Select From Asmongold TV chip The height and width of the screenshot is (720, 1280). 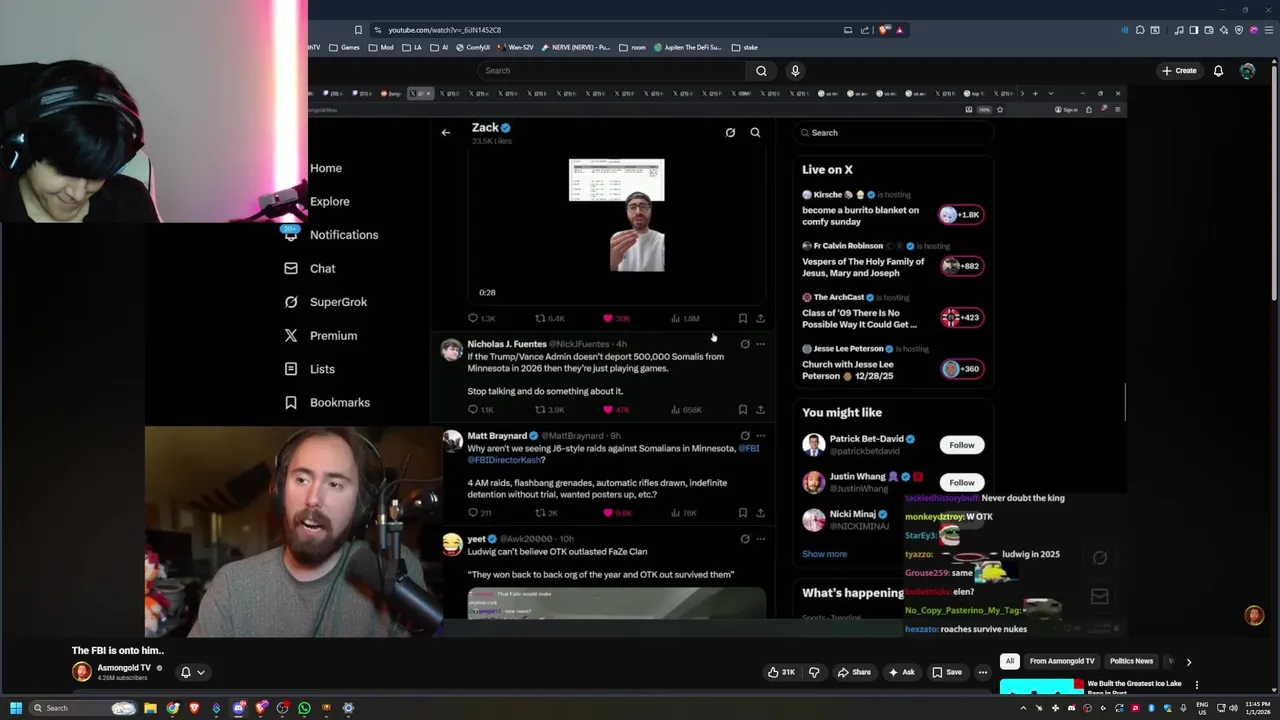pyautogui.click(x=1062, y=661)
